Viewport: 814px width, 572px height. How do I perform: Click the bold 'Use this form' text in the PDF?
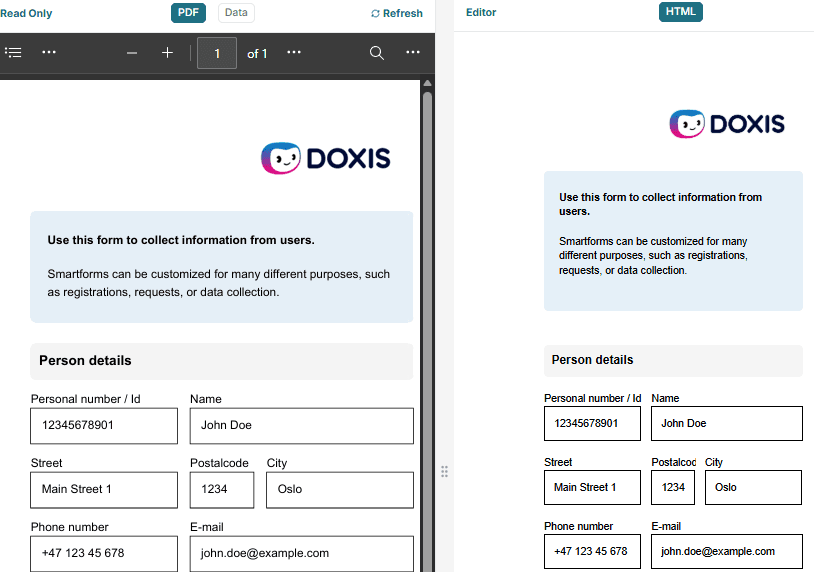(x=181, y=240)
